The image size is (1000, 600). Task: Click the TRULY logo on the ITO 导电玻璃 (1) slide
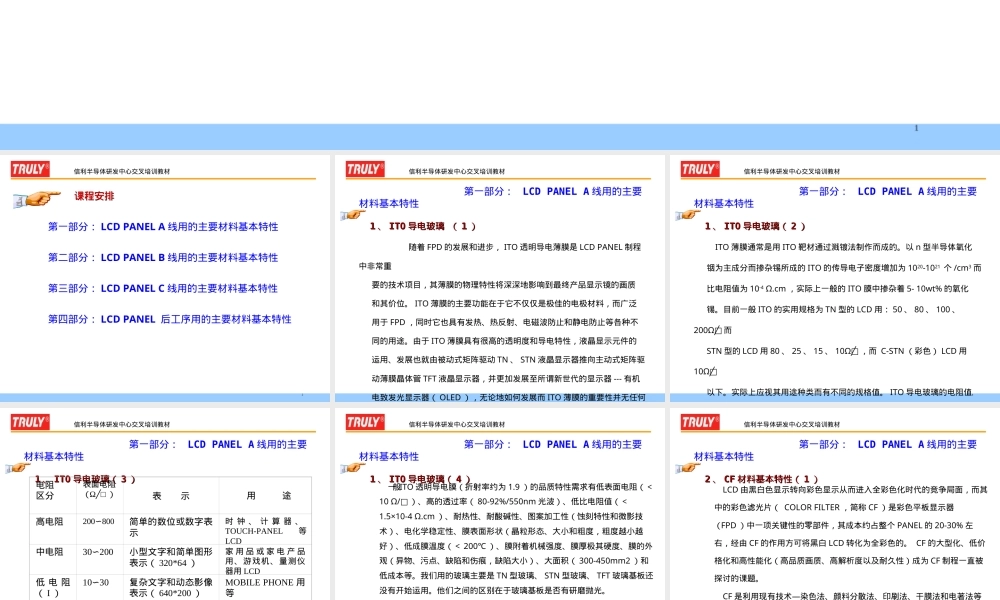click(365, 169)
